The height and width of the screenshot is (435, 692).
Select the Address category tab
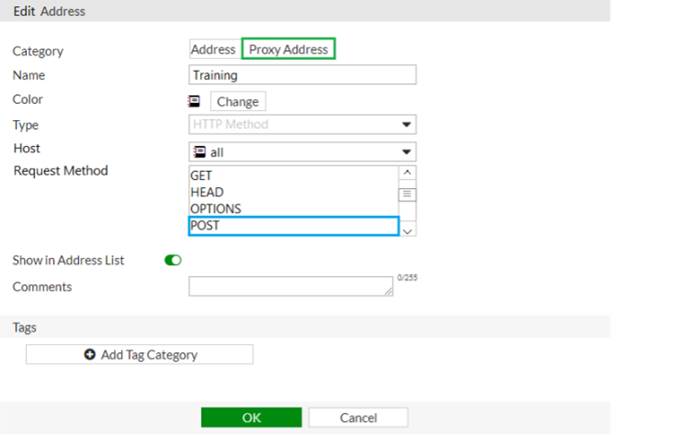point(213,49)
